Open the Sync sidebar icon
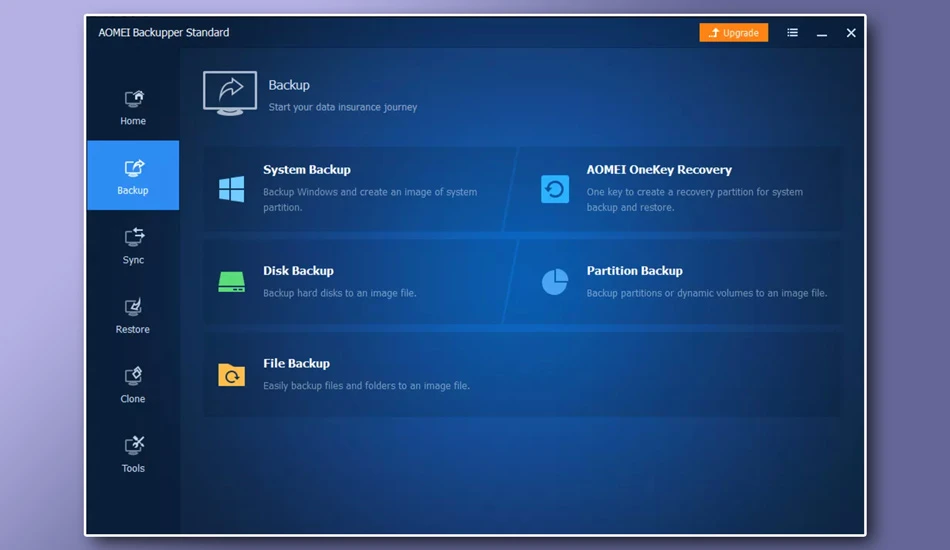The height and width of the screenshot is (550, 950). tap(133, 237)
